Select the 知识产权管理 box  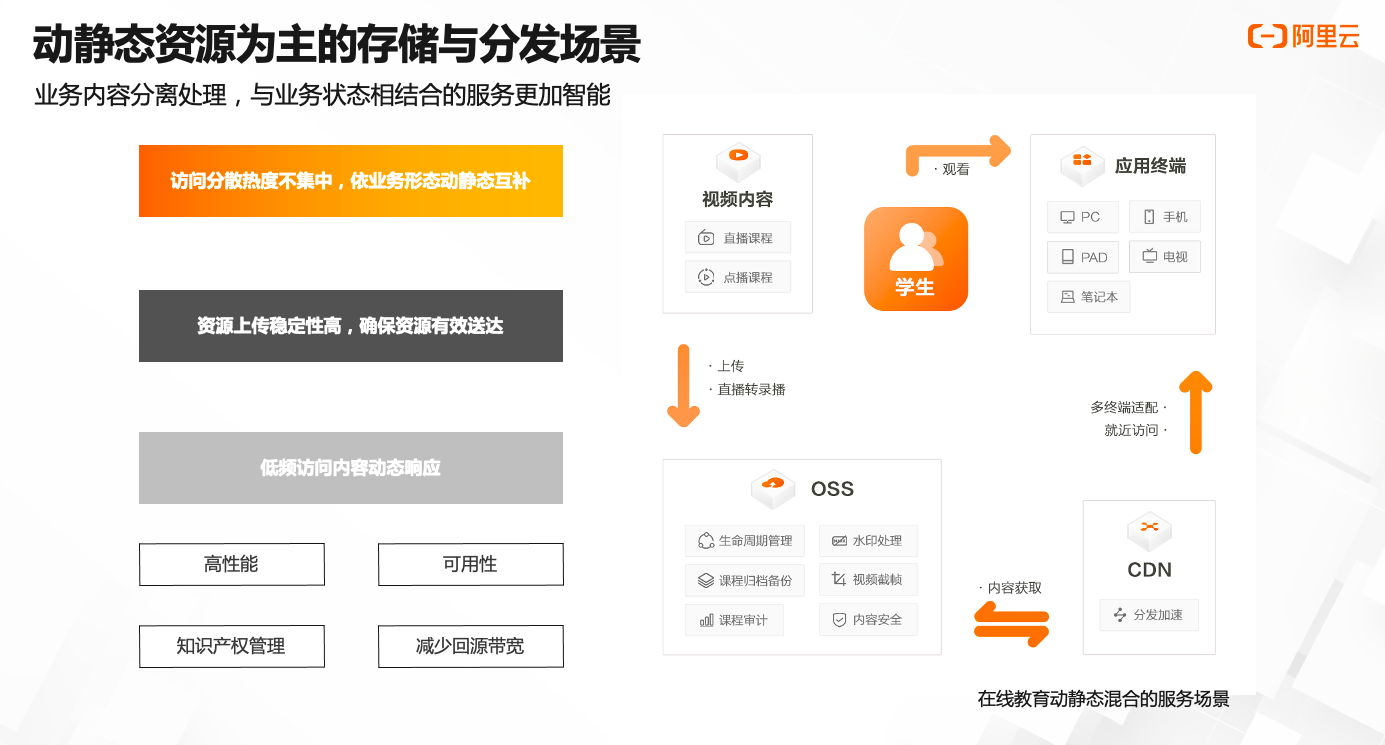pyautogui.click(x=232, y=646)
